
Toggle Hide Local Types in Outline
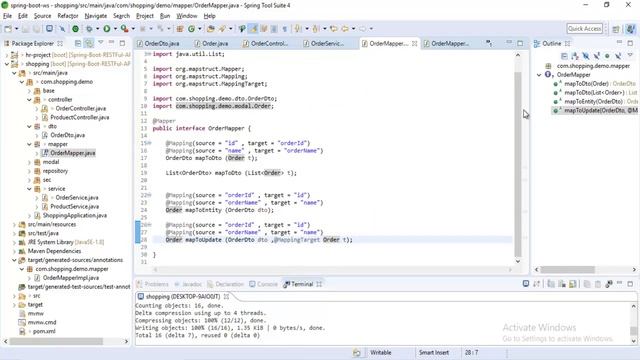[618, 56]
